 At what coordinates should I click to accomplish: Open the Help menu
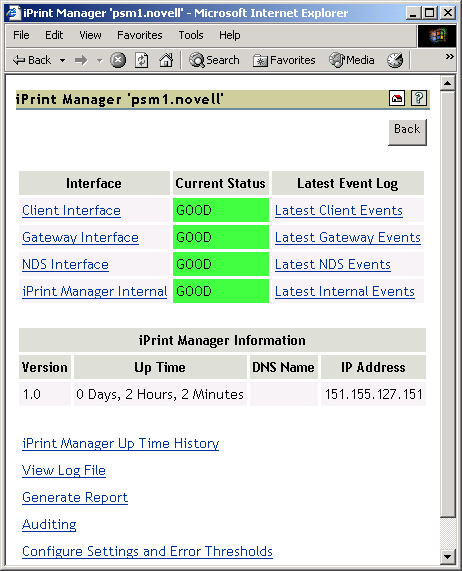click(229, 35)
